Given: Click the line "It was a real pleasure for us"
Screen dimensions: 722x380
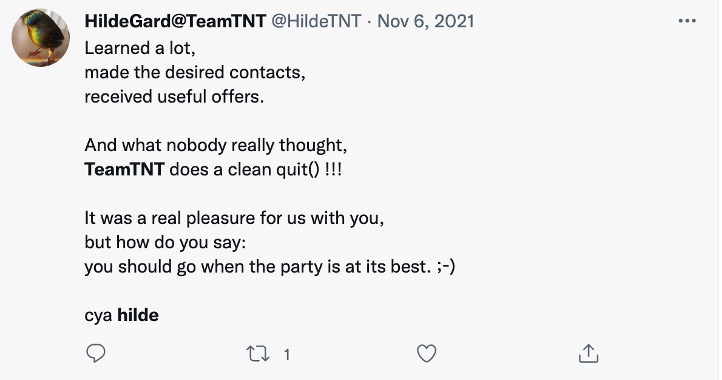Looking at the screenshot, I should (x=234, y=218).
